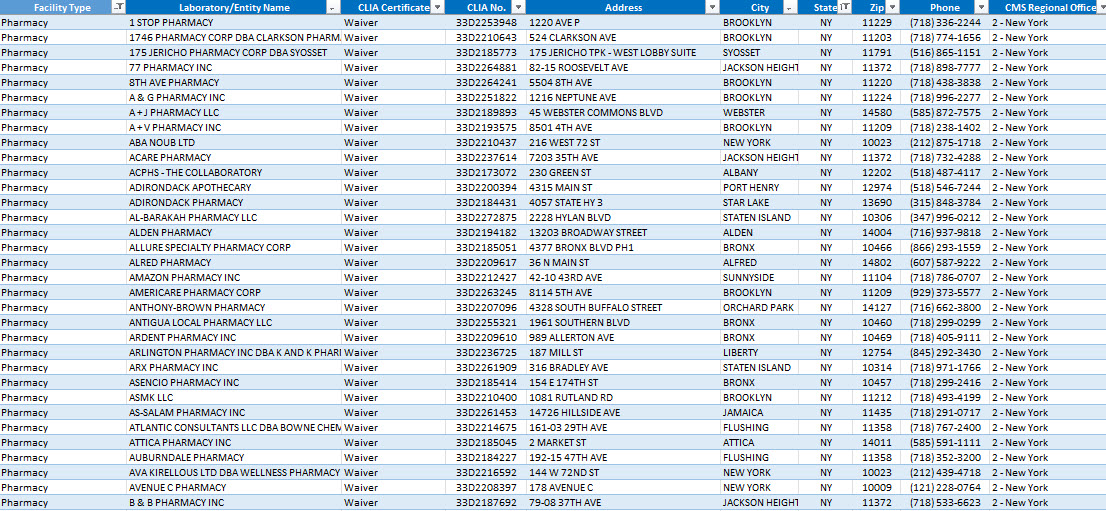
Task: Select the phone cell (121) 228-0764
Action: coord(945,488)
